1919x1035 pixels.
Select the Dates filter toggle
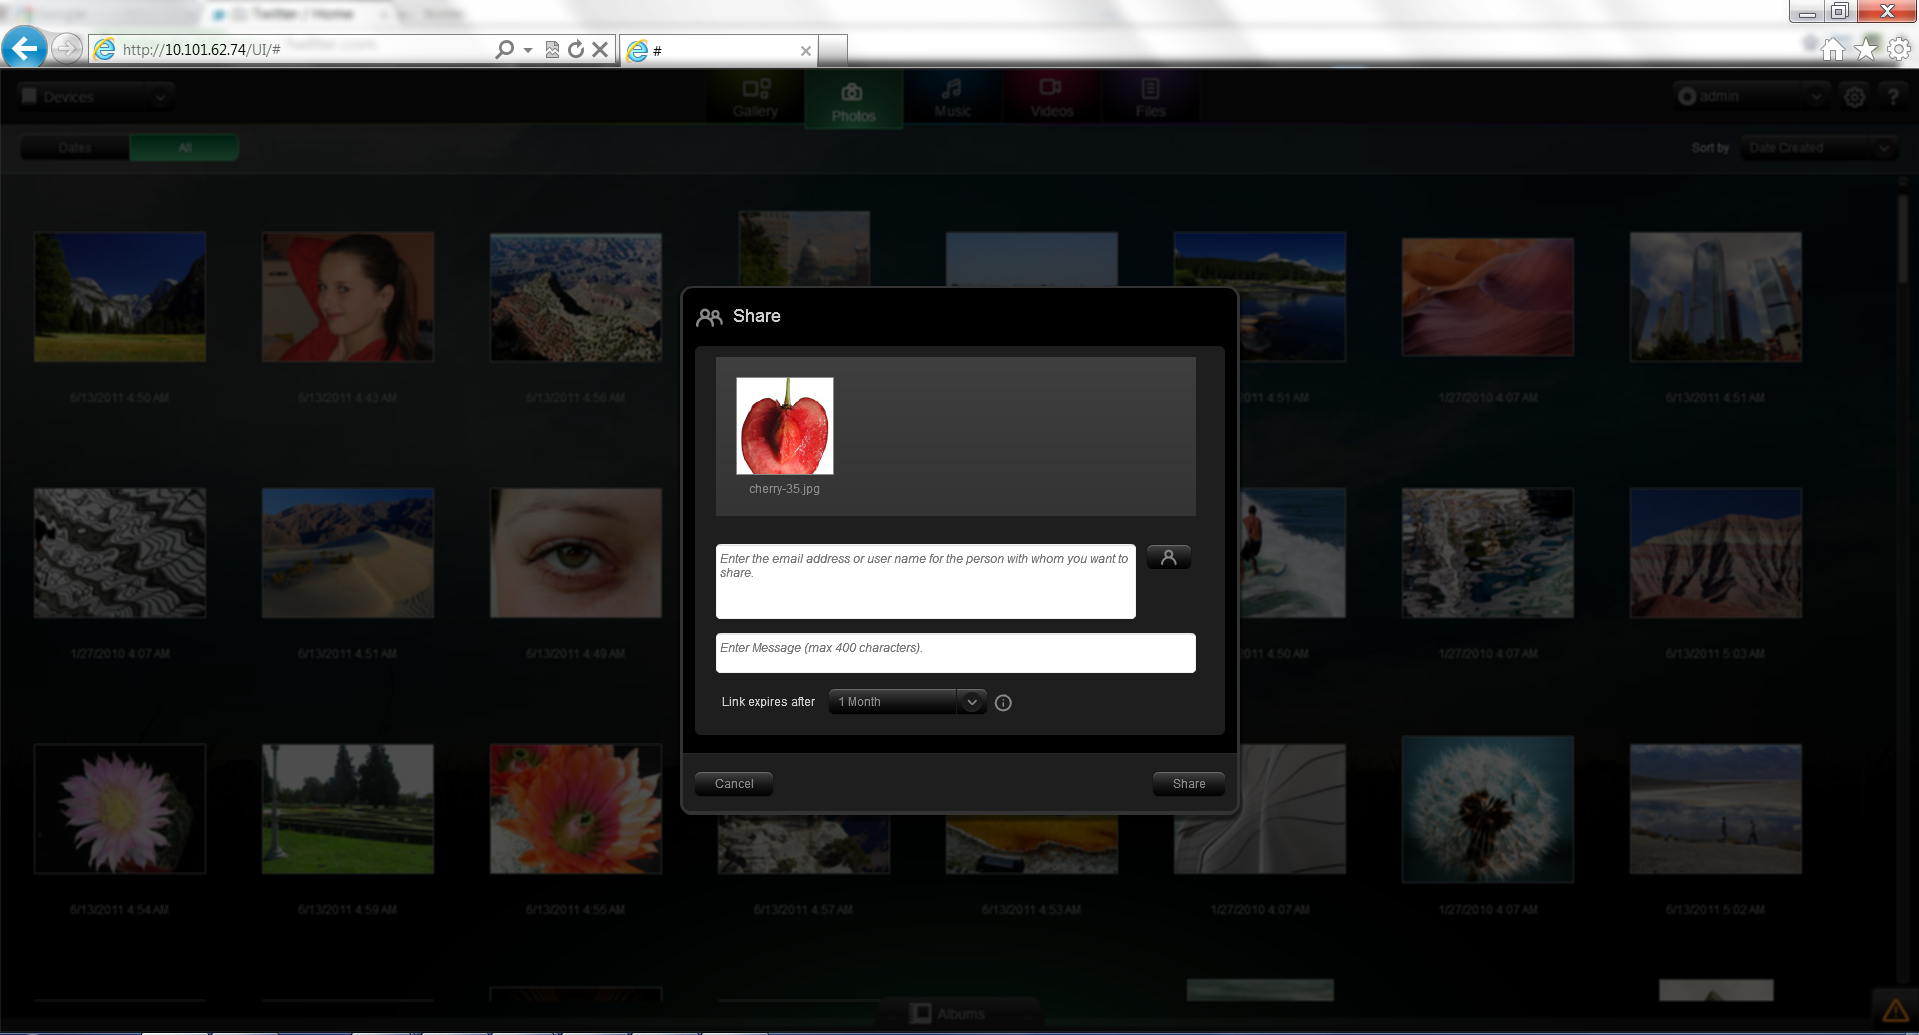pyautogui.click(x=75, y=148)
